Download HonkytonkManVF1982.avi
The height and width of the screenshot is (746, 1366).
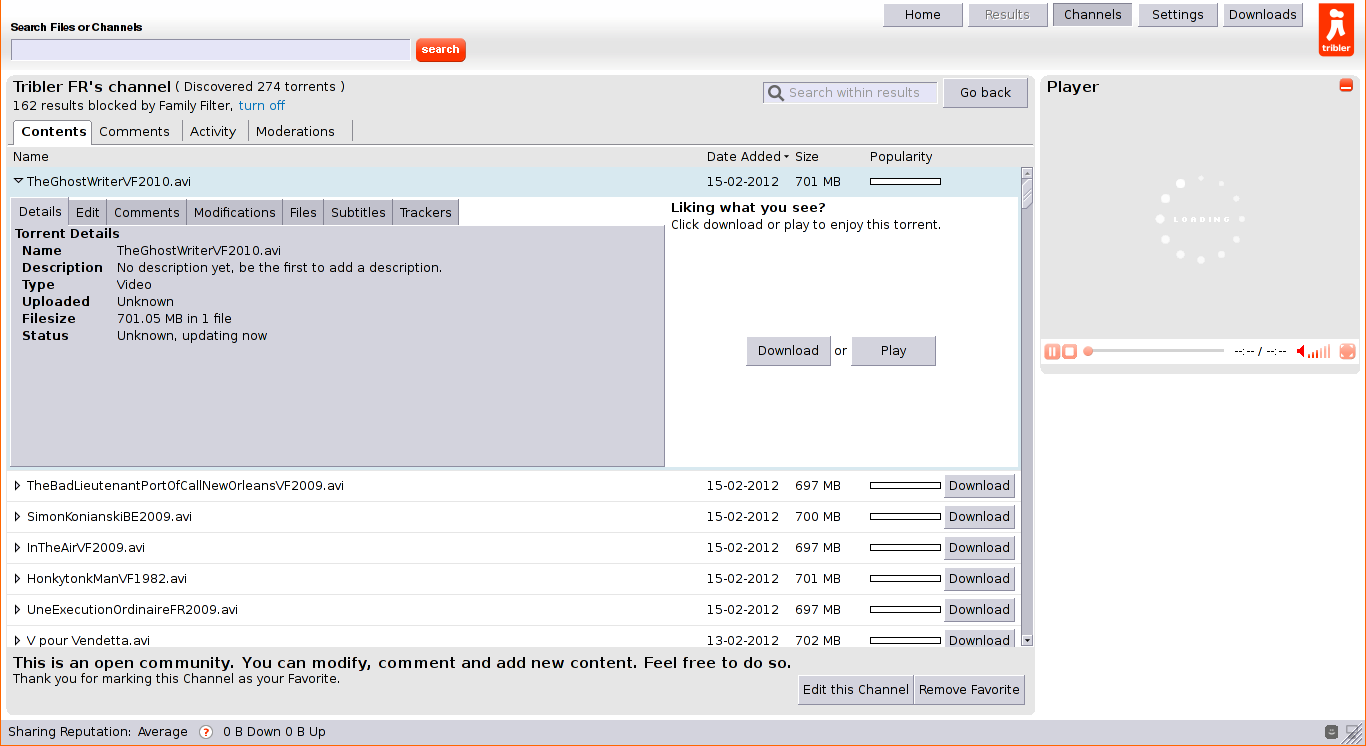point(979,579)
